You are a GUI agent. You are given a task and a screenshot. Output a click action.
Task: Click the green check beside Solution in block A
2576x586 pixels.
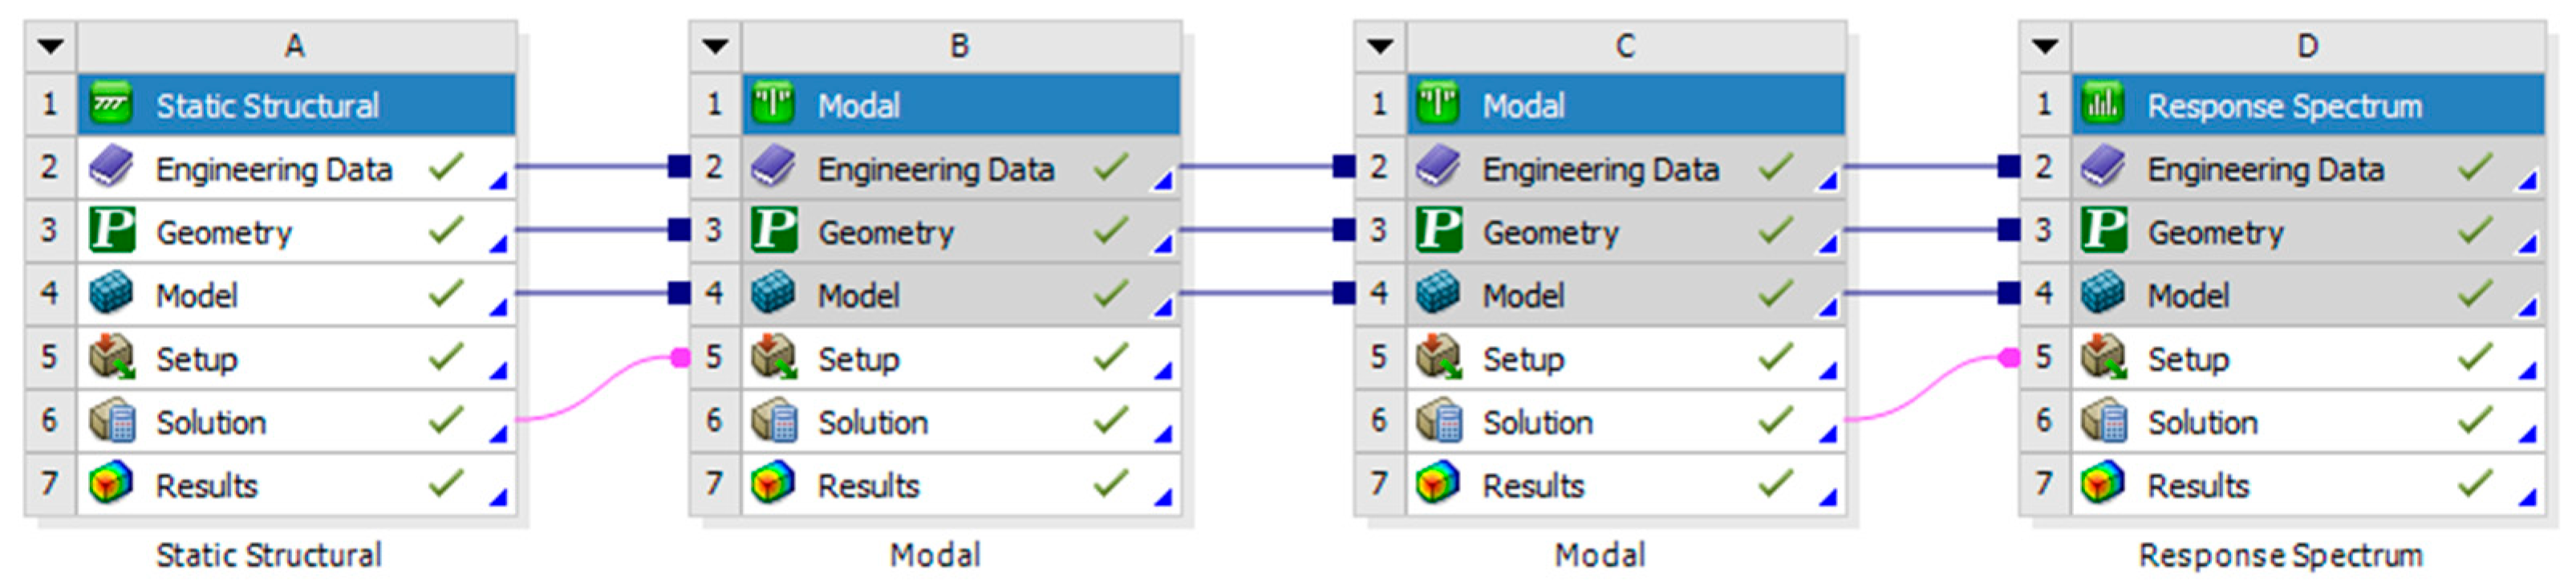coord(446,419)
